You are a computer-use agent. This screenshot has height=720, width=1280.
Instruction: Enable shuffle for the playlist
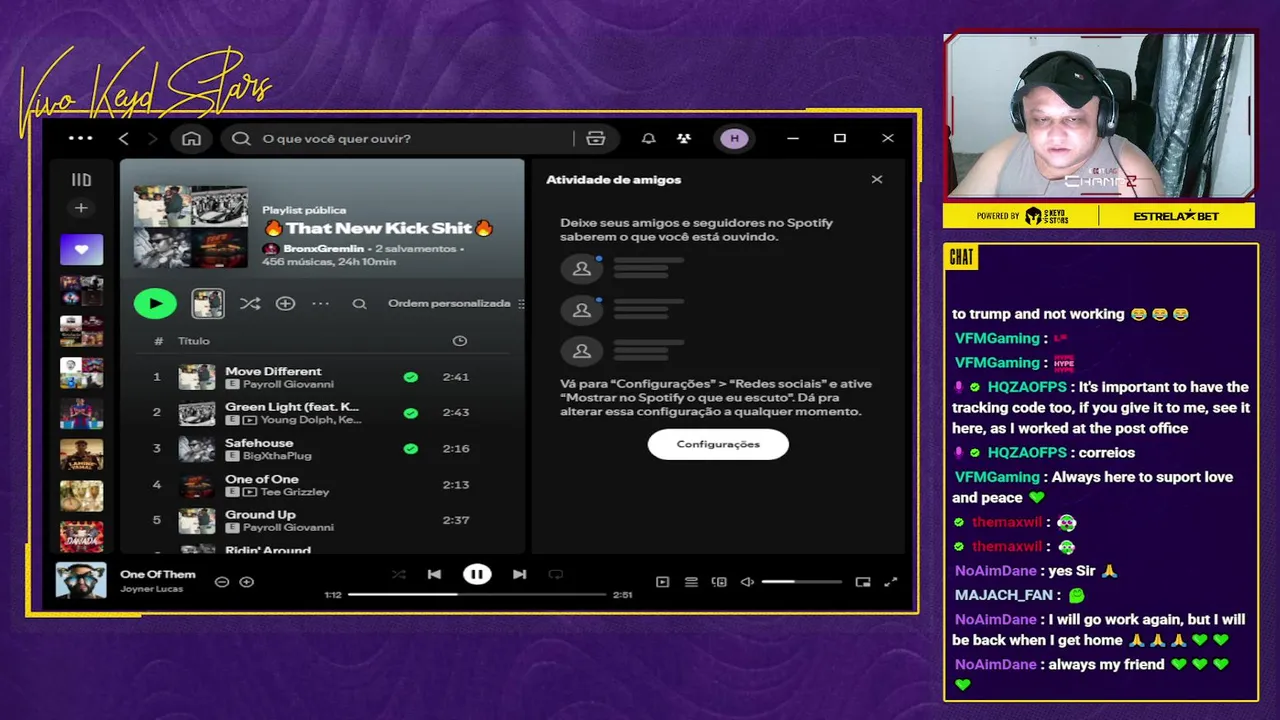(250, 303)
